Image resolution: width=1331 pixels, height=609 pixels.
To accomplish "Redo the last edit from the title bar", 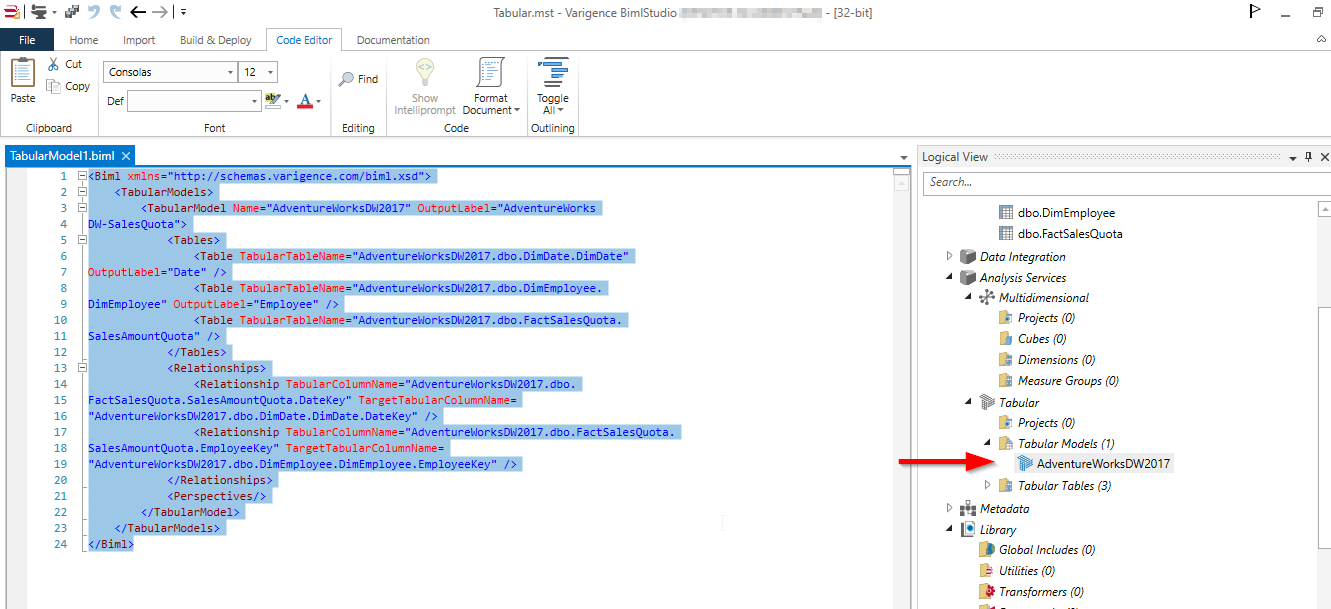I will 115,12.
